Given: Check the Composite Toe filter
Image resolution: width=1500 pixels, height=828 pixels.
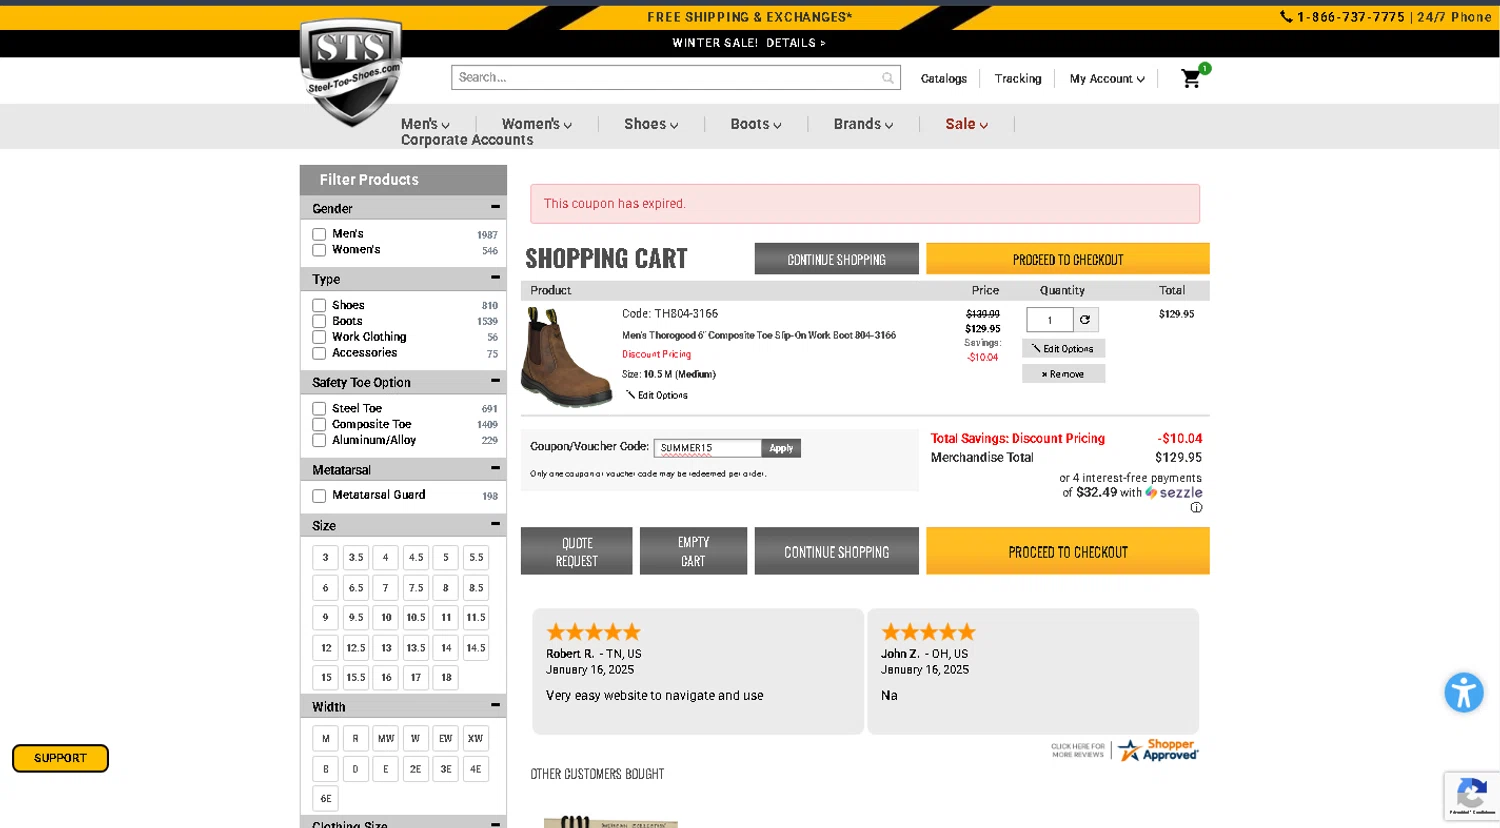Looking at the screenshot, I should click(319, 424).
